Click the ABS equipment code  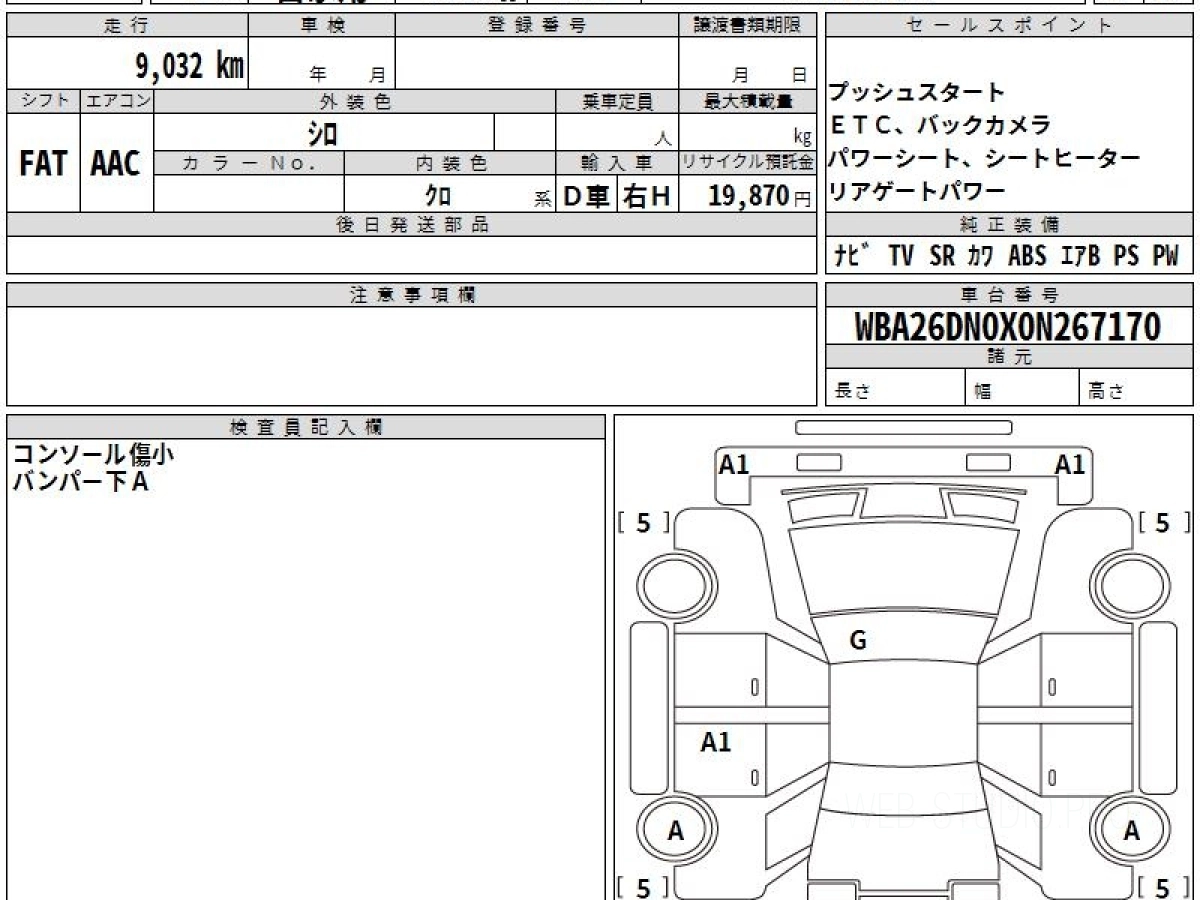pos(1027,256)
